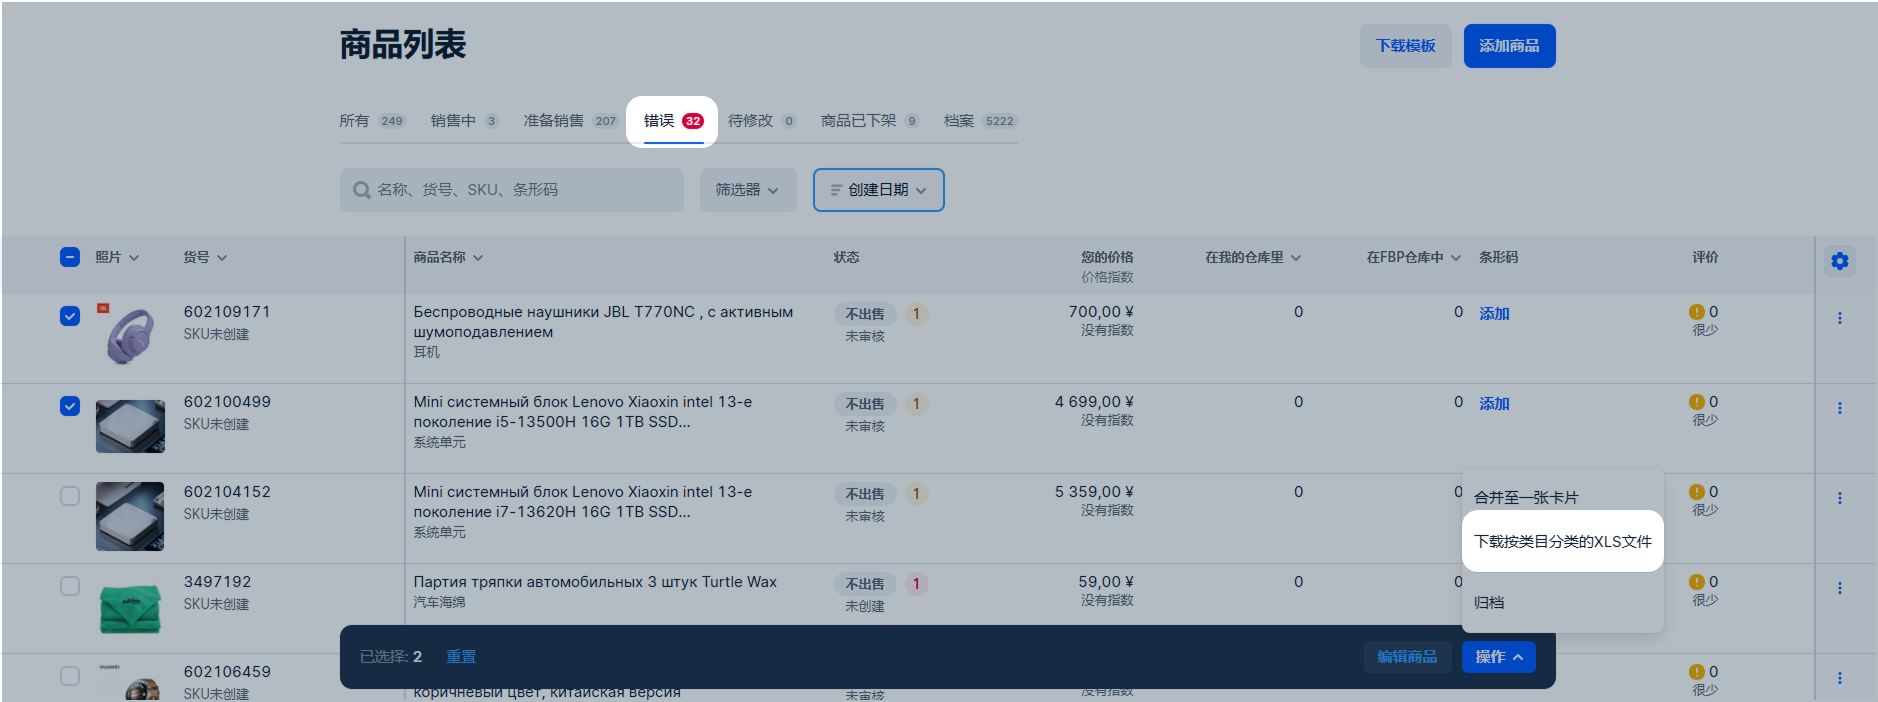Click price 5 359,00 ¥
The height and width of the screenshot is (702, 1878).
pyautogui.click(x=1094, y=492)
